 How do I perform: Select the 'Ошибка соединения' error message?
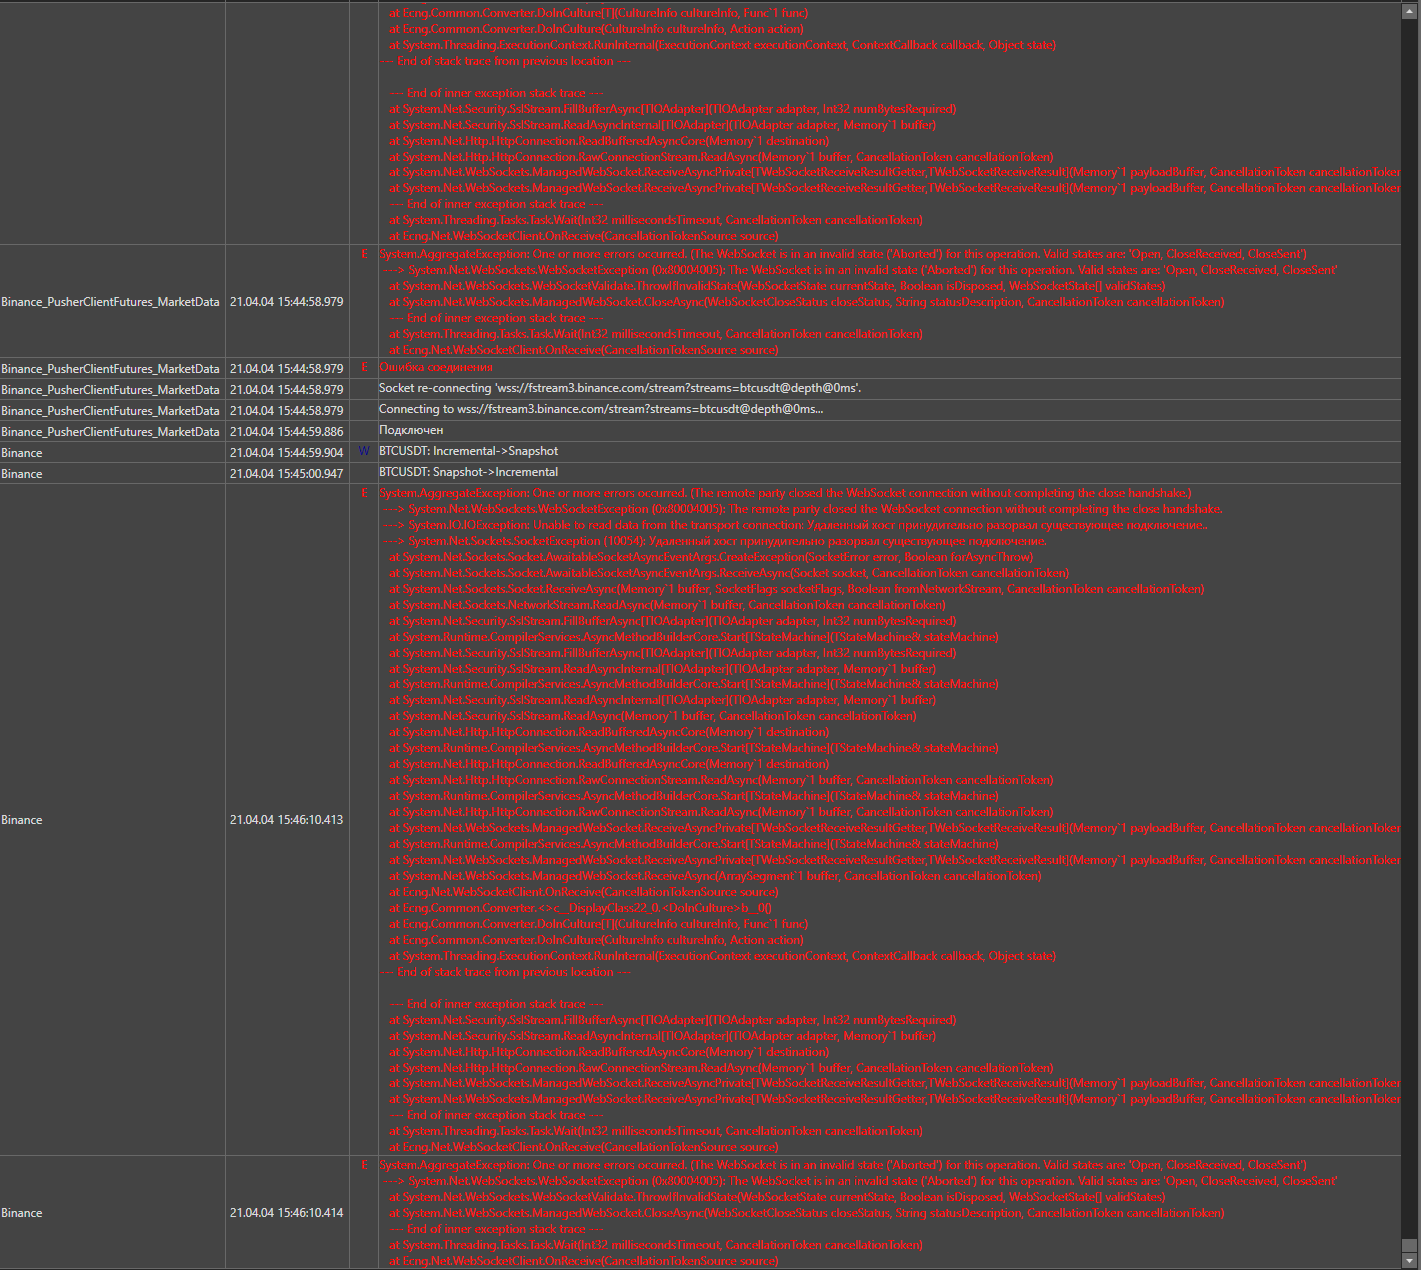[436, 368]
